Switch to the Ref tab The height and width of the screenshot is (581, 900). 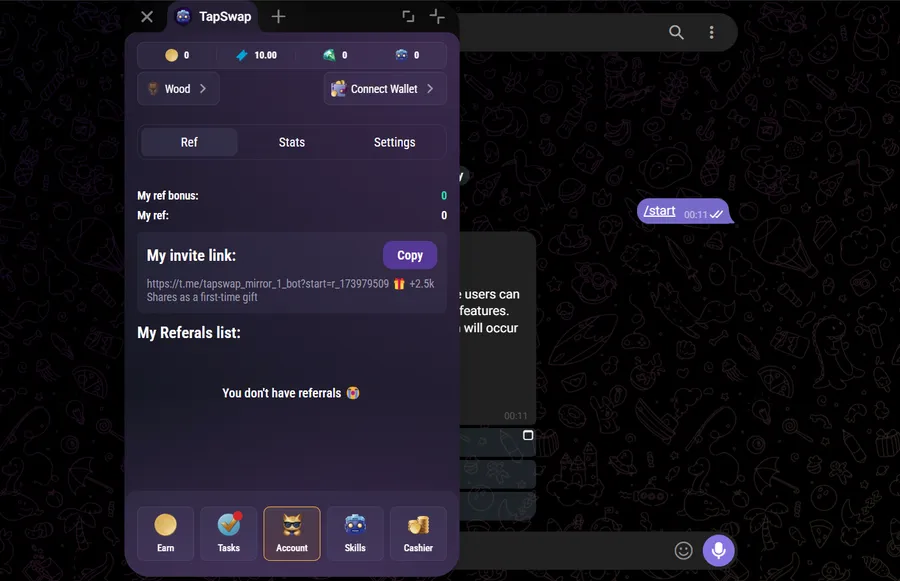(189, 142)
